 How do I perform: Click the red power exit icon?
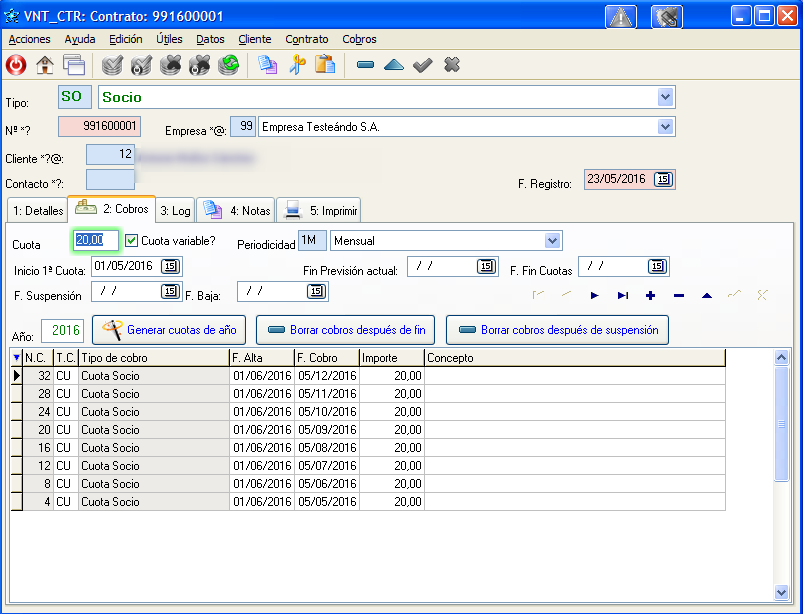click(x=16, y=65)
